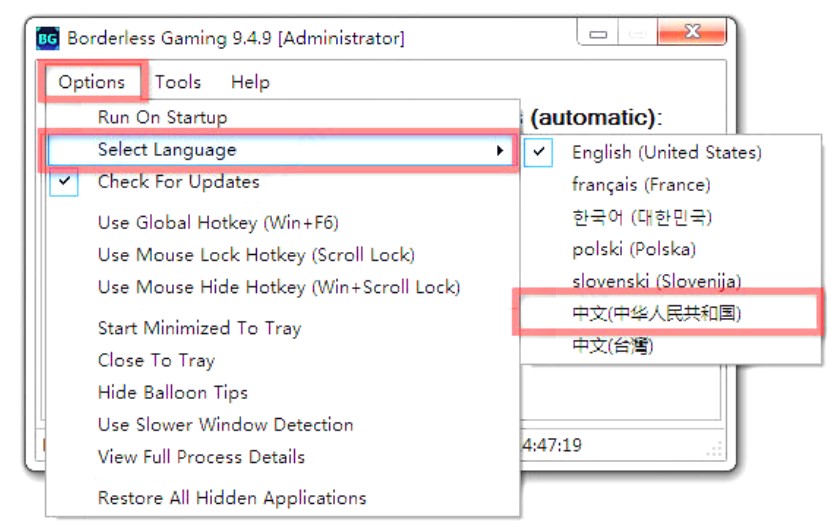Select polski (Polska) language
Image resolution: width=831 pixels, height=527 pixels.
coord(634,249)
